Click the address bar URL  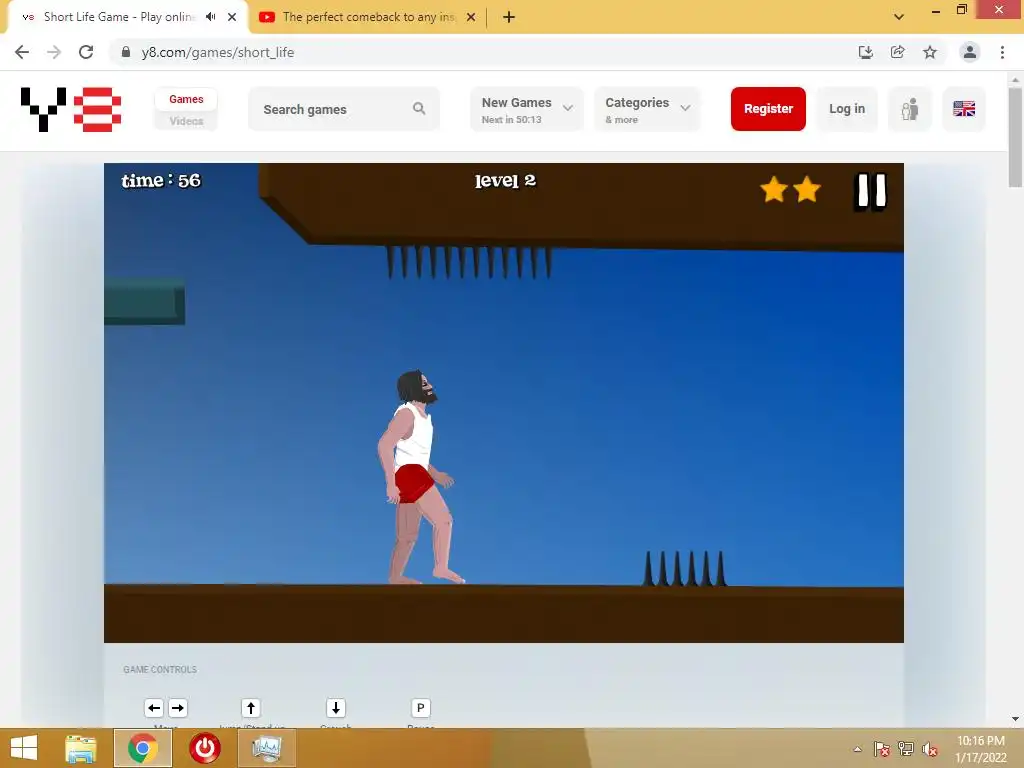click(x=217, y=52)
